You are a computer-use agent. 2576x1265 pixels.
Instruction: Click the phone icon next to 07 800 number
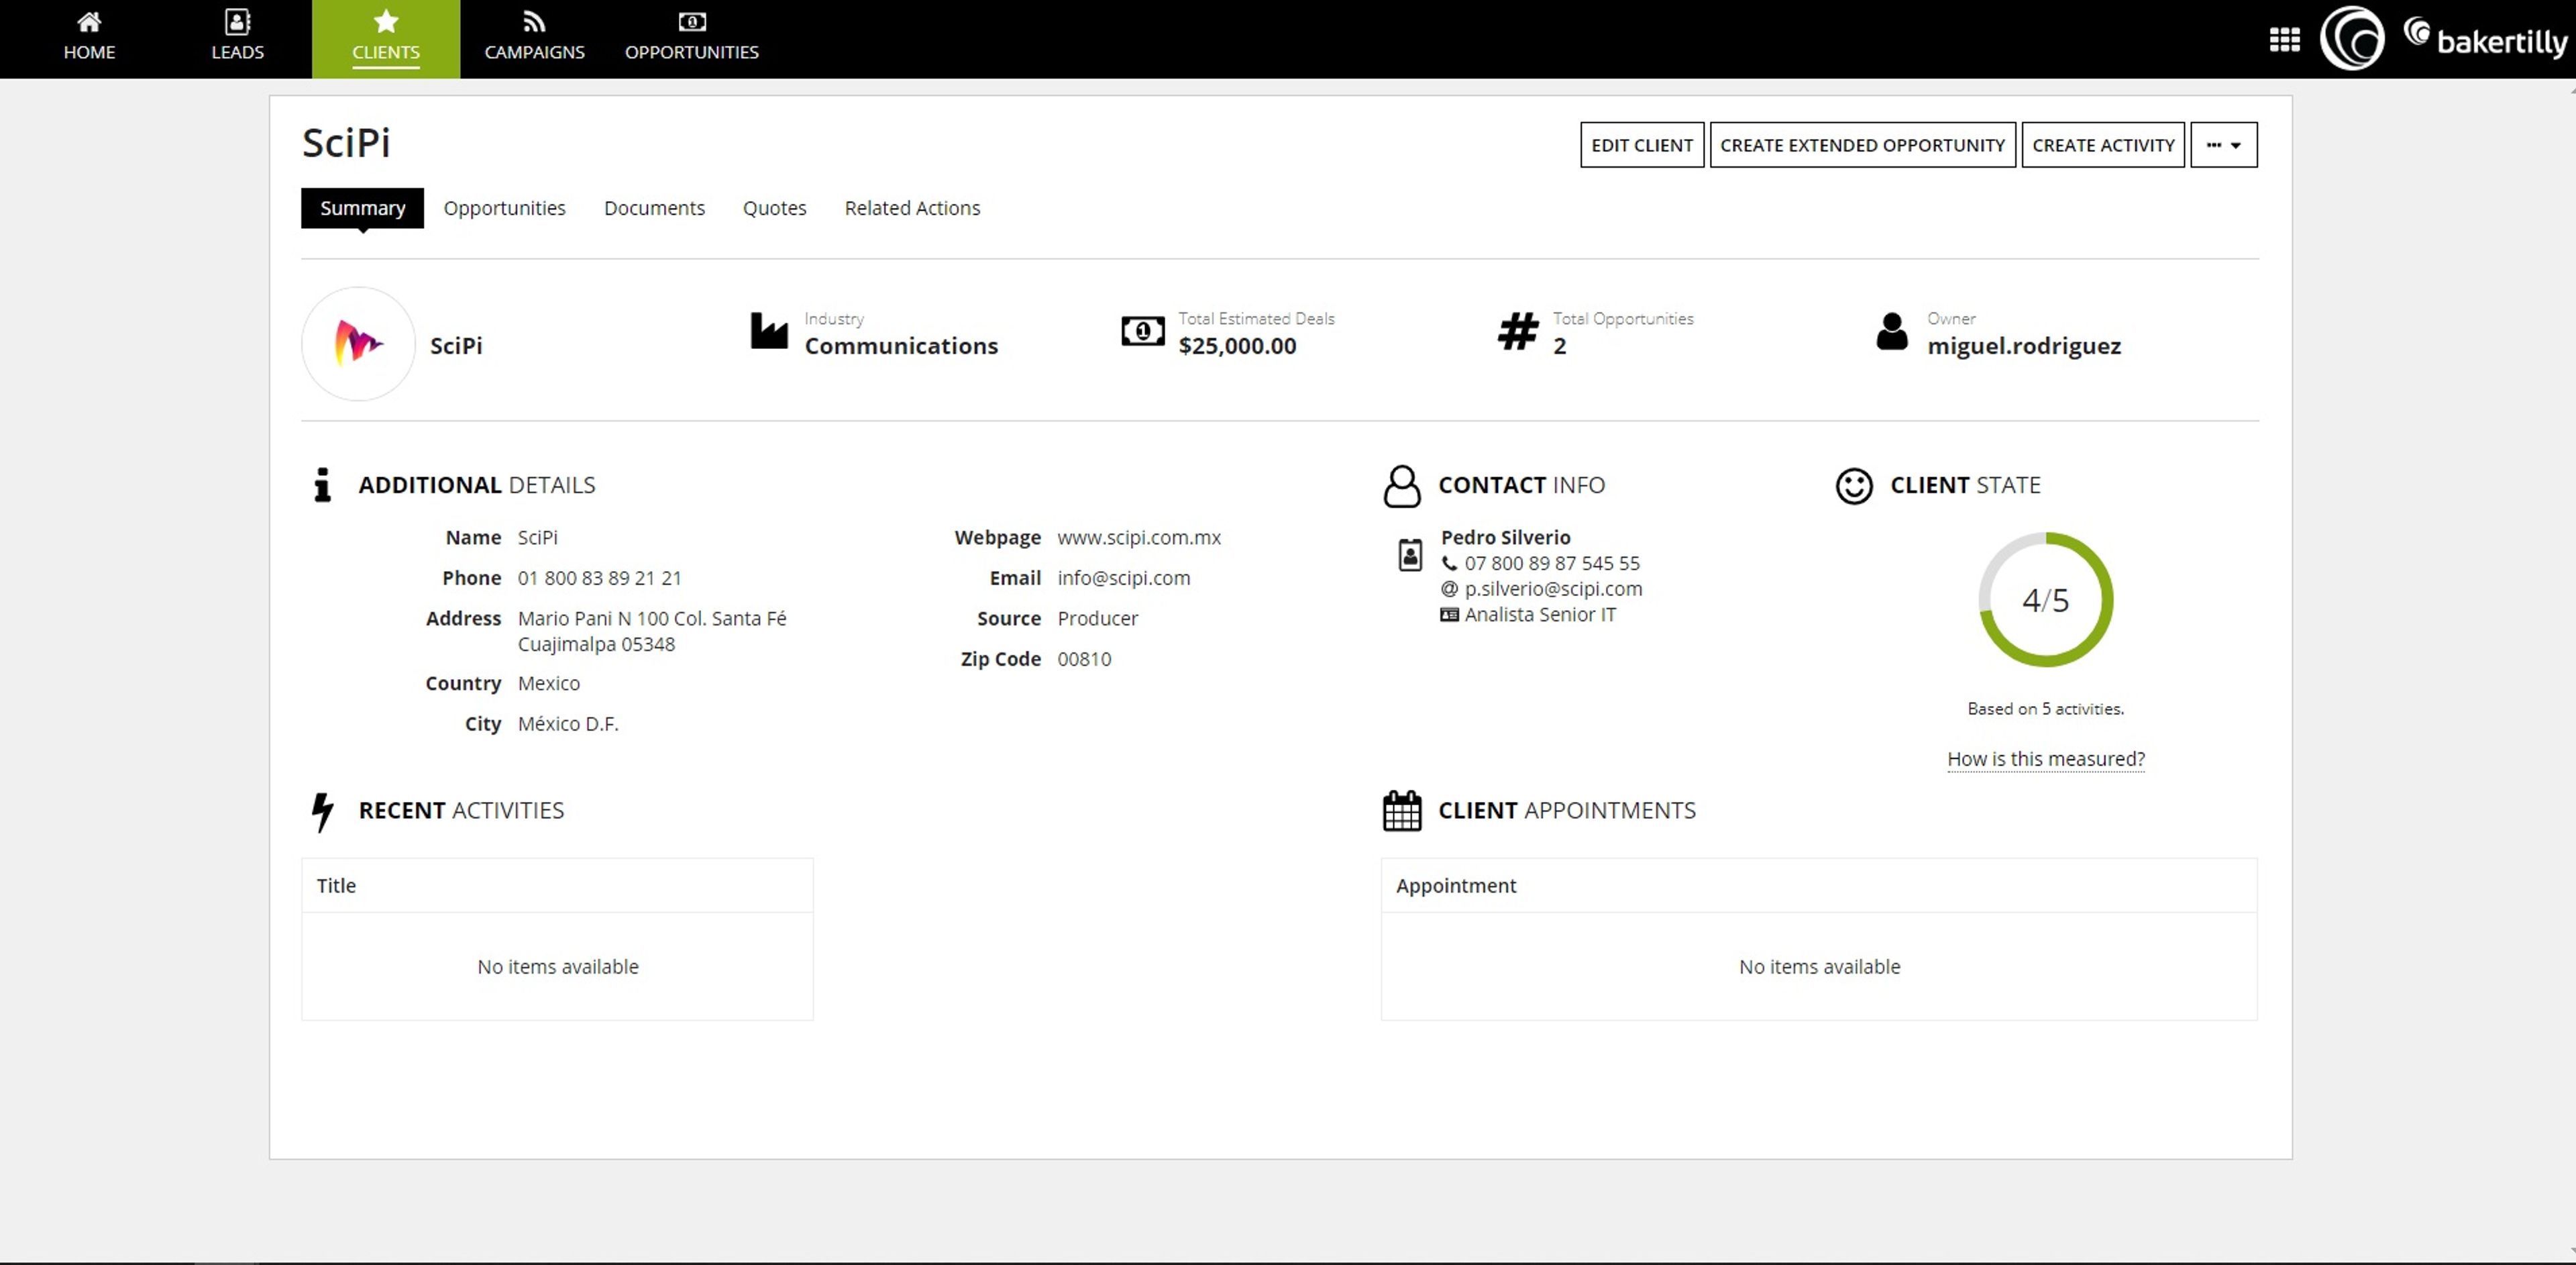coord(1448,564)
